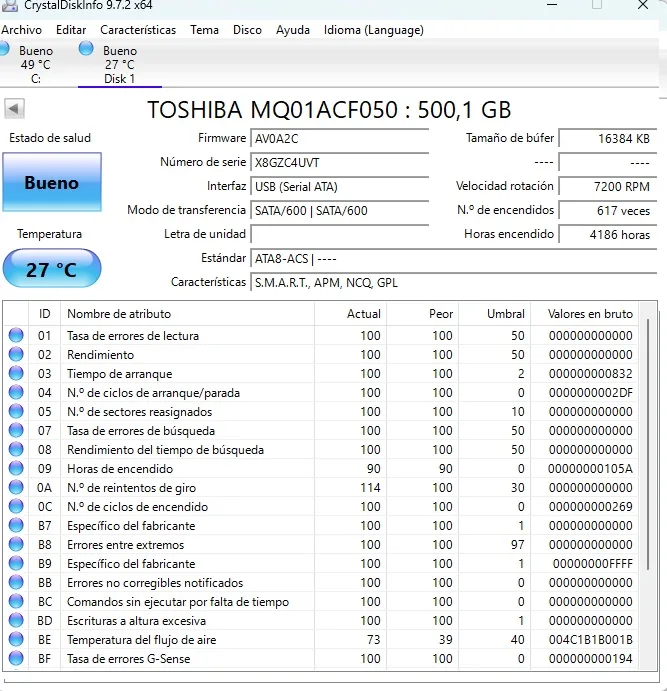
Task: Click the Nombre de atributo column header
Action: (187, 314)
